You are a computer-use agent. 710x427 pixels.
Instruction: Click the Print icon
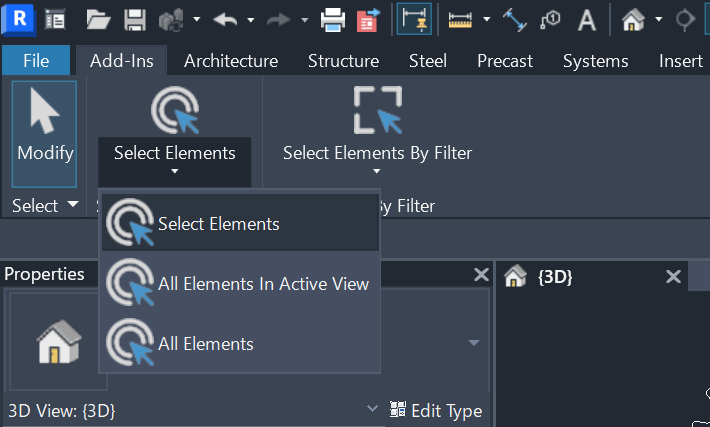[x=333, y=18]
